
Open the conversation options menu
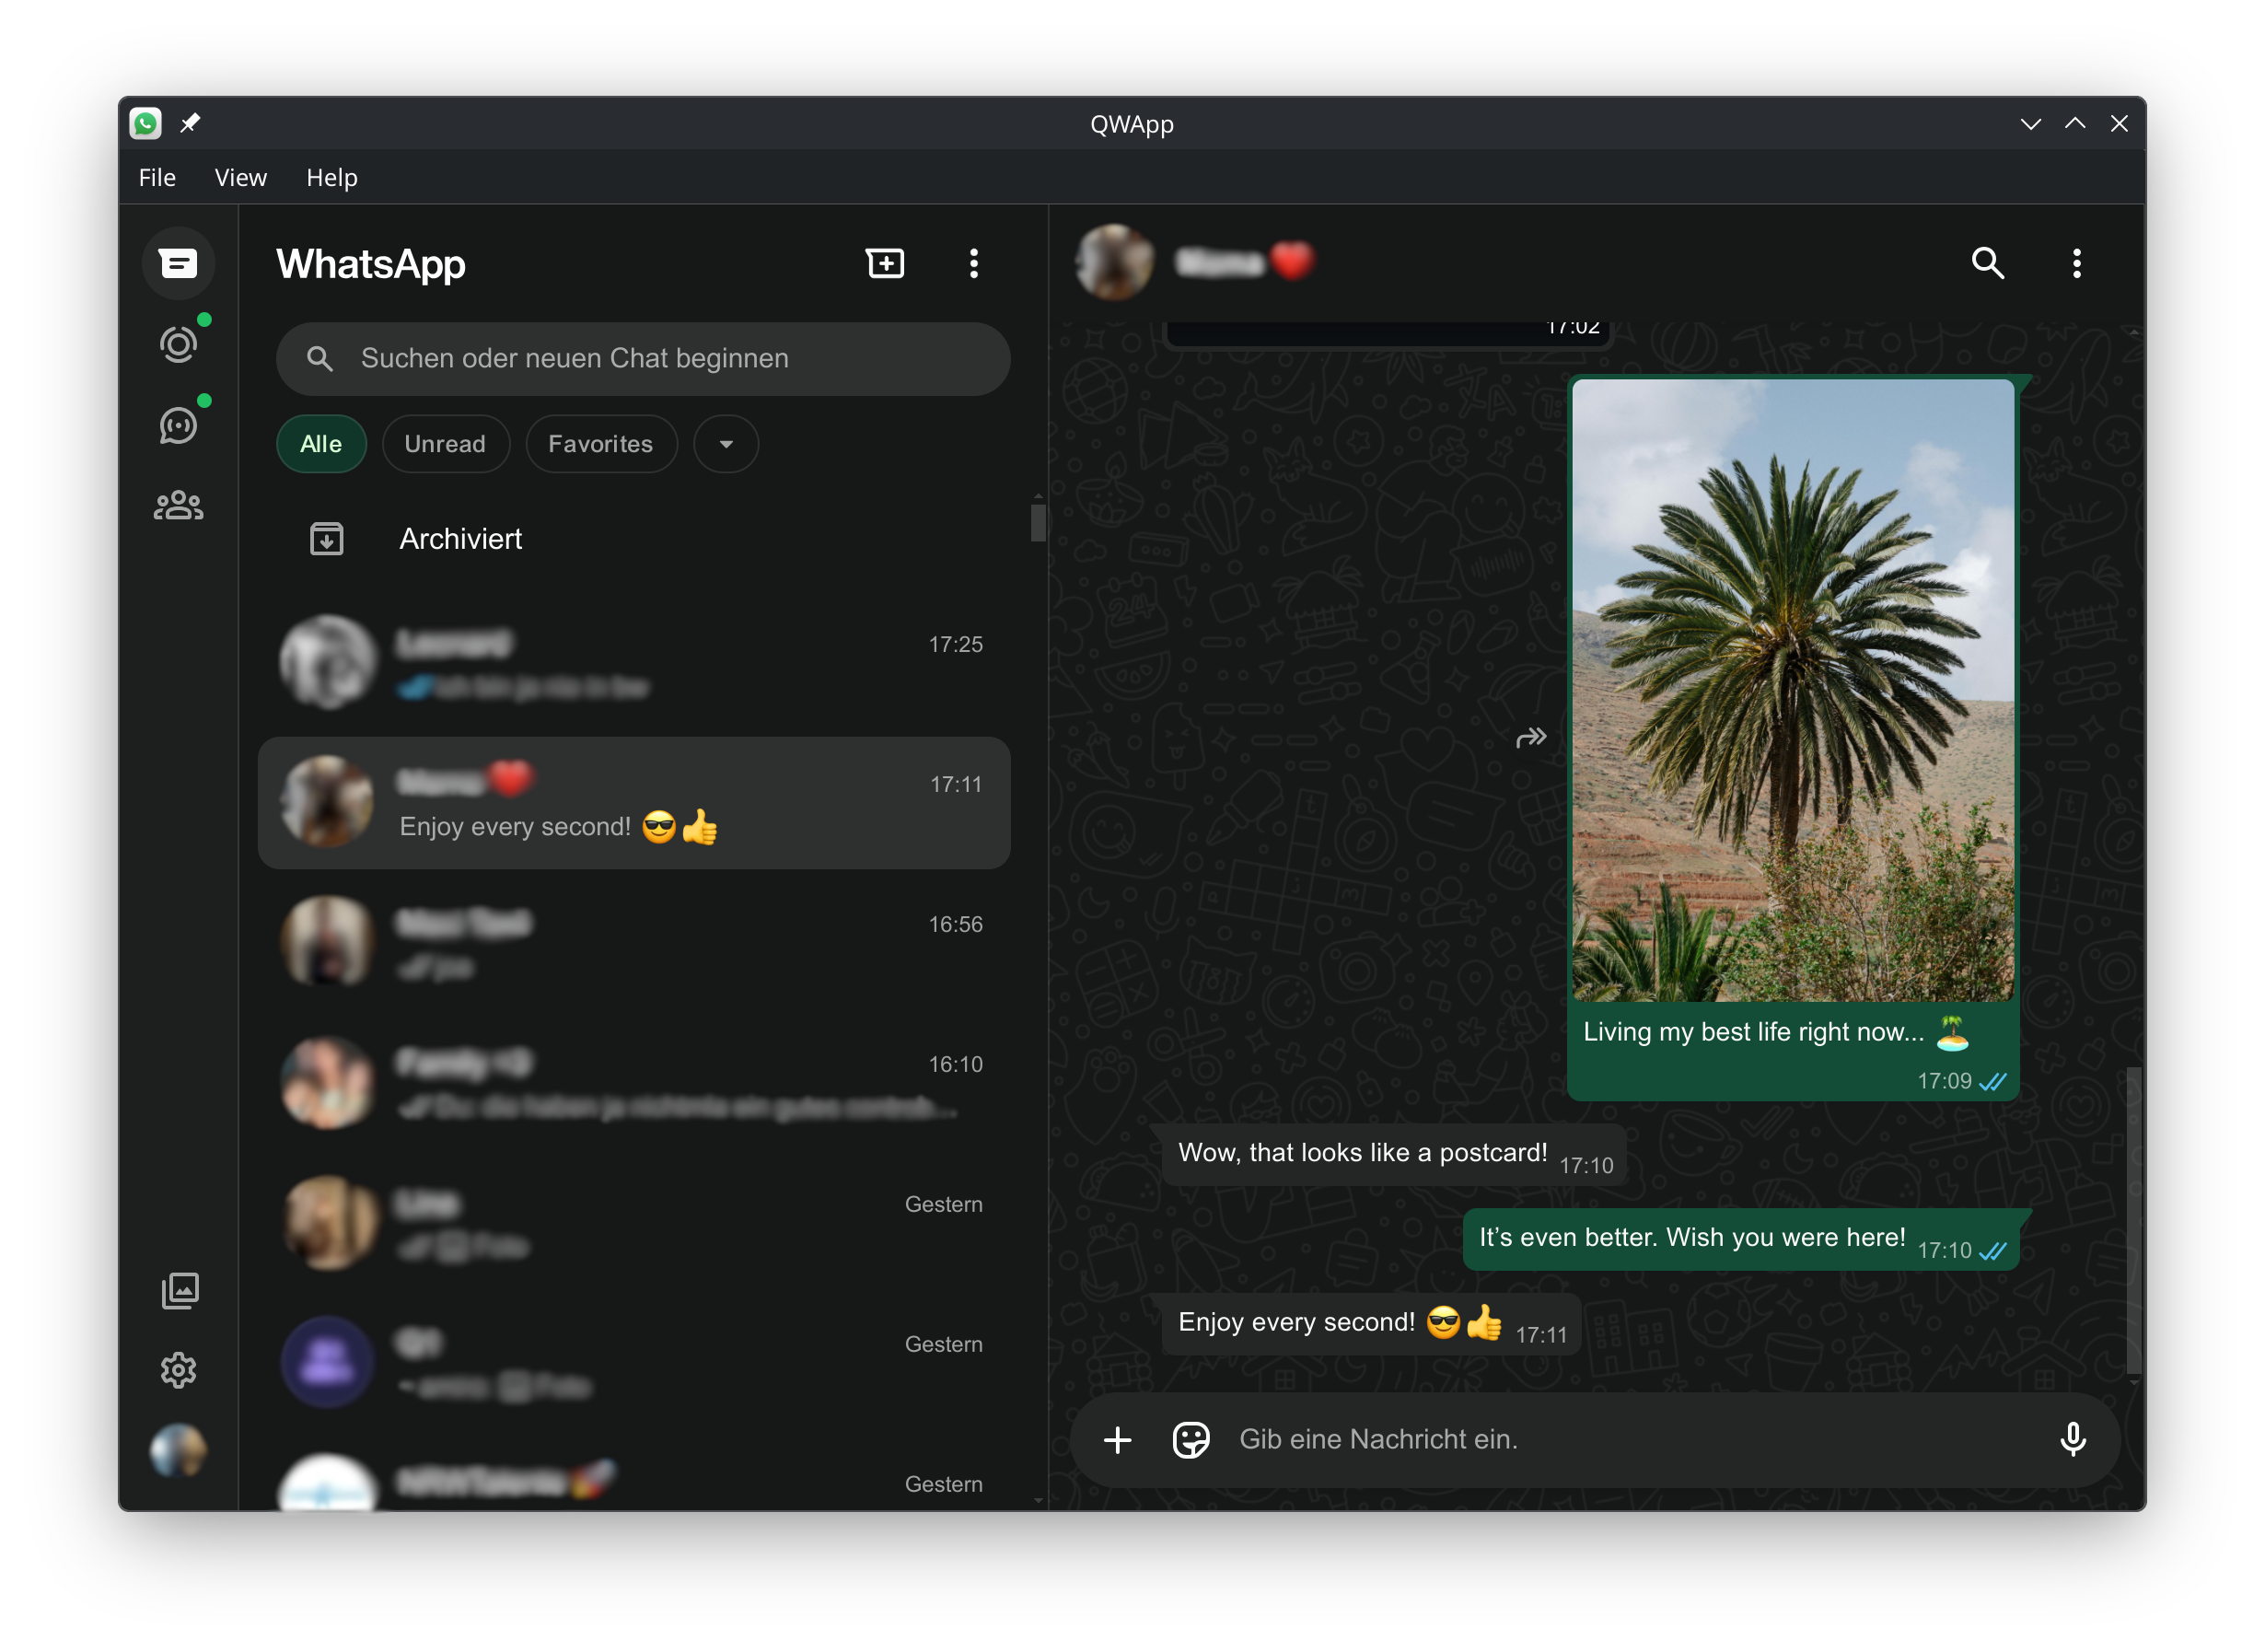(2076, 263)
